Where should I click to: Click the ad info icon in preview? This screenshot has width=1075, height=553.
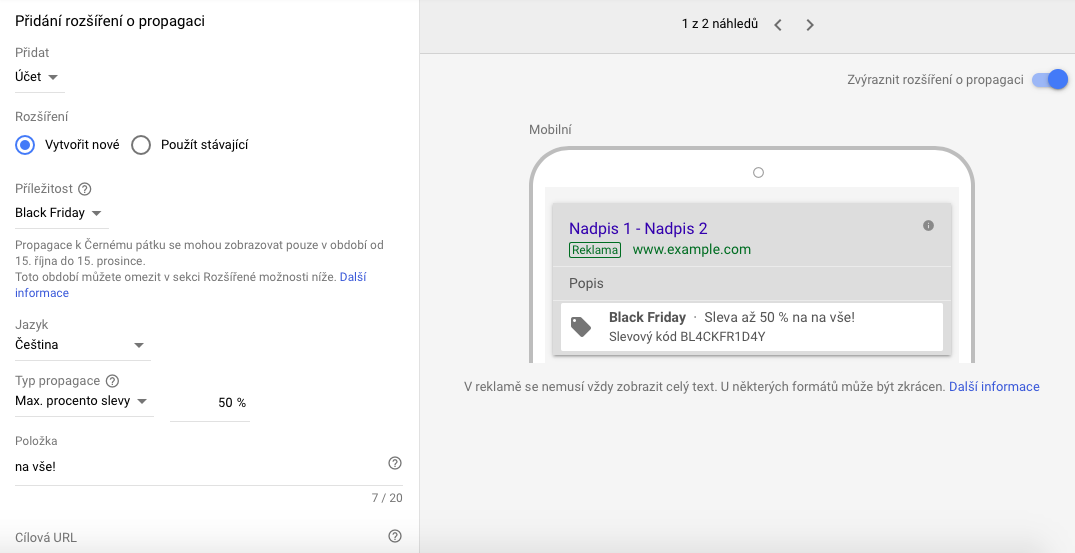(928, 225)
